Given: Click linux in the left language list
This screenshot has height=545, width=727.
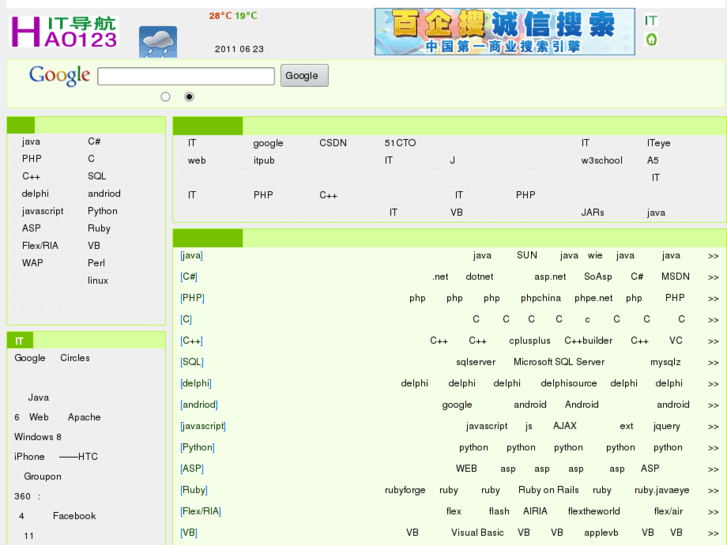Looking at the screenshot, I should 98,281.
